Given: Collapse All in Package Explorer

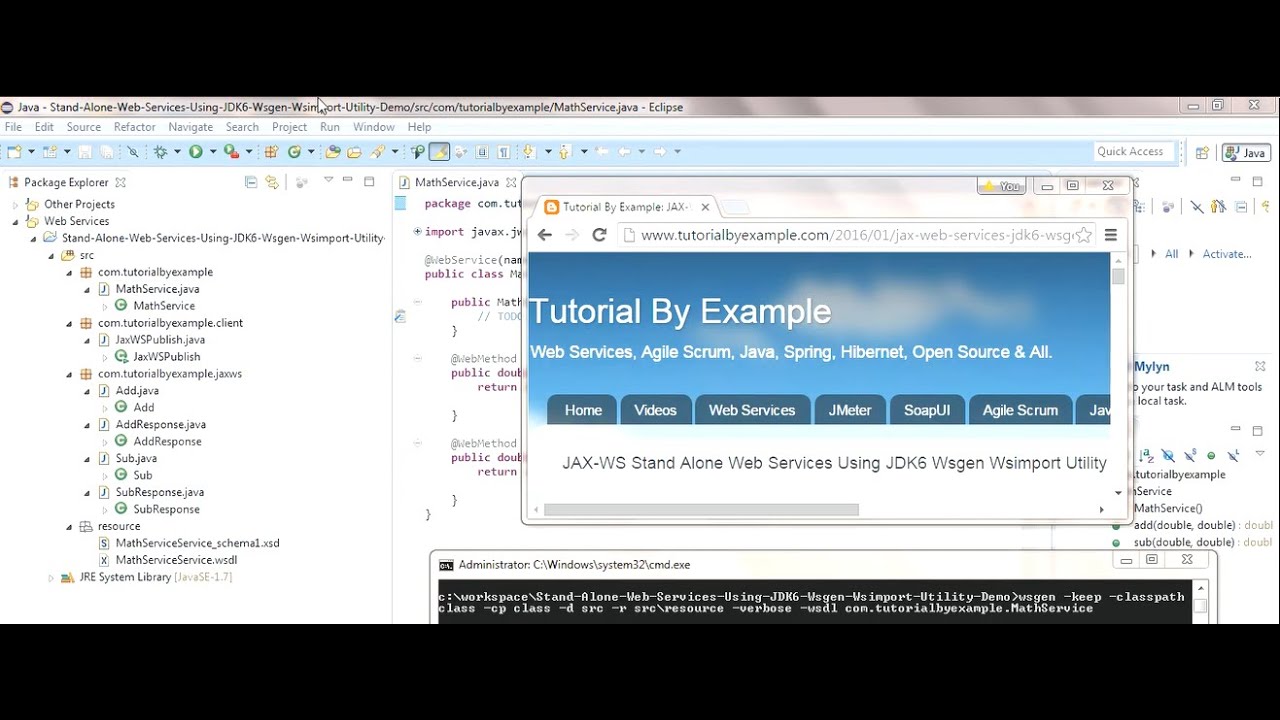Looking at the screenshot, I should tap(250, 182).
